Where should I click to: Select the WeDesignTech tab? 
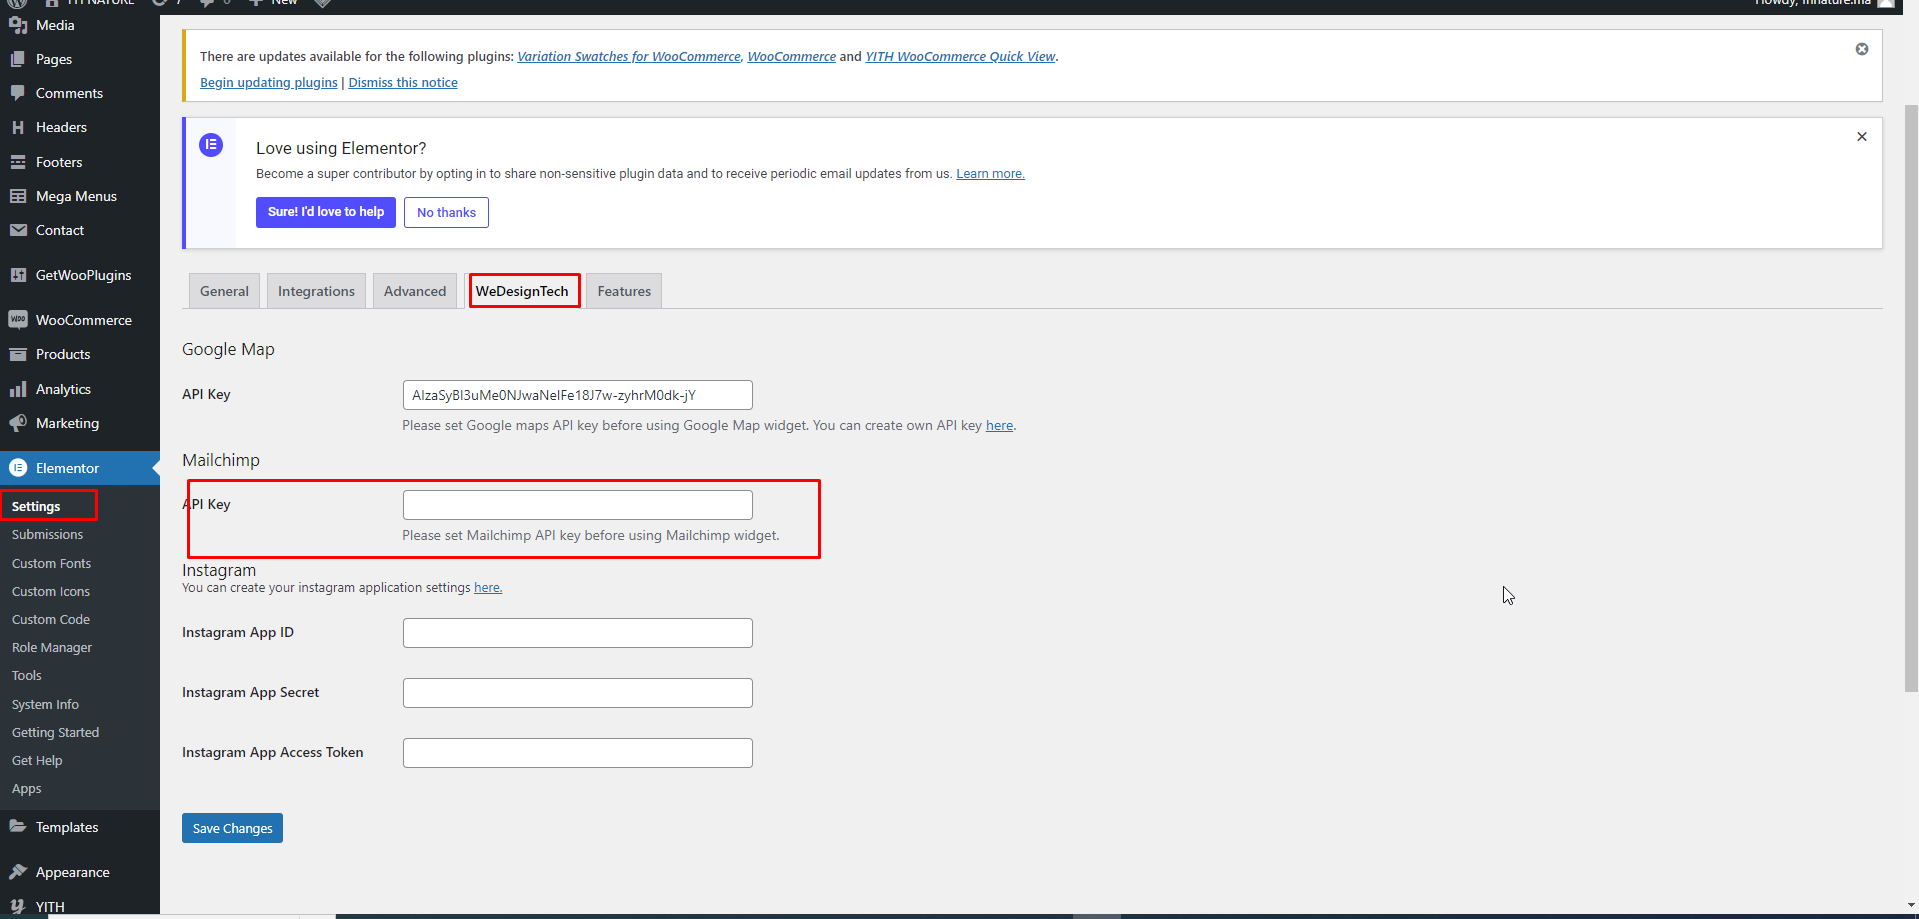click(x=522, y=291)
